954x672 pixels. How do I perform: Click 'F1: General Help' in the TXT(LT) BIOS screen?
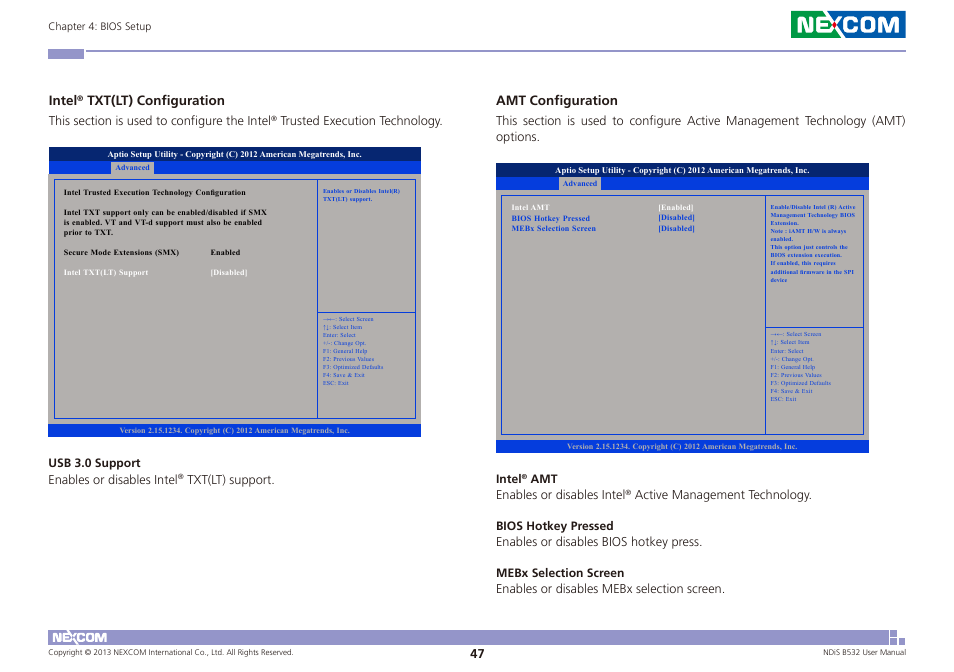click(345, 351)
